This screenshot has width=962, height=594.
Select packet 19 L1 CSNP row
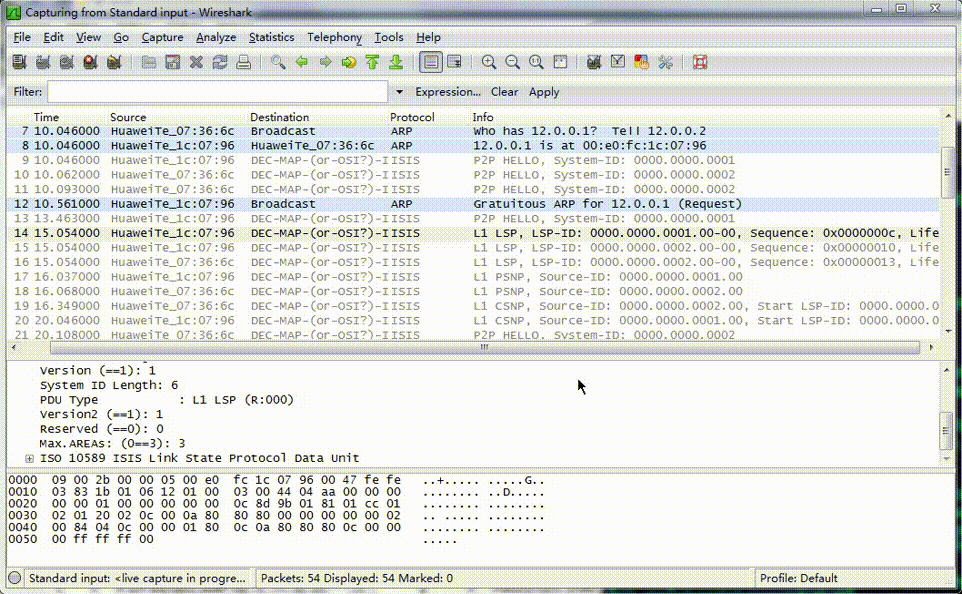[473, 306]
